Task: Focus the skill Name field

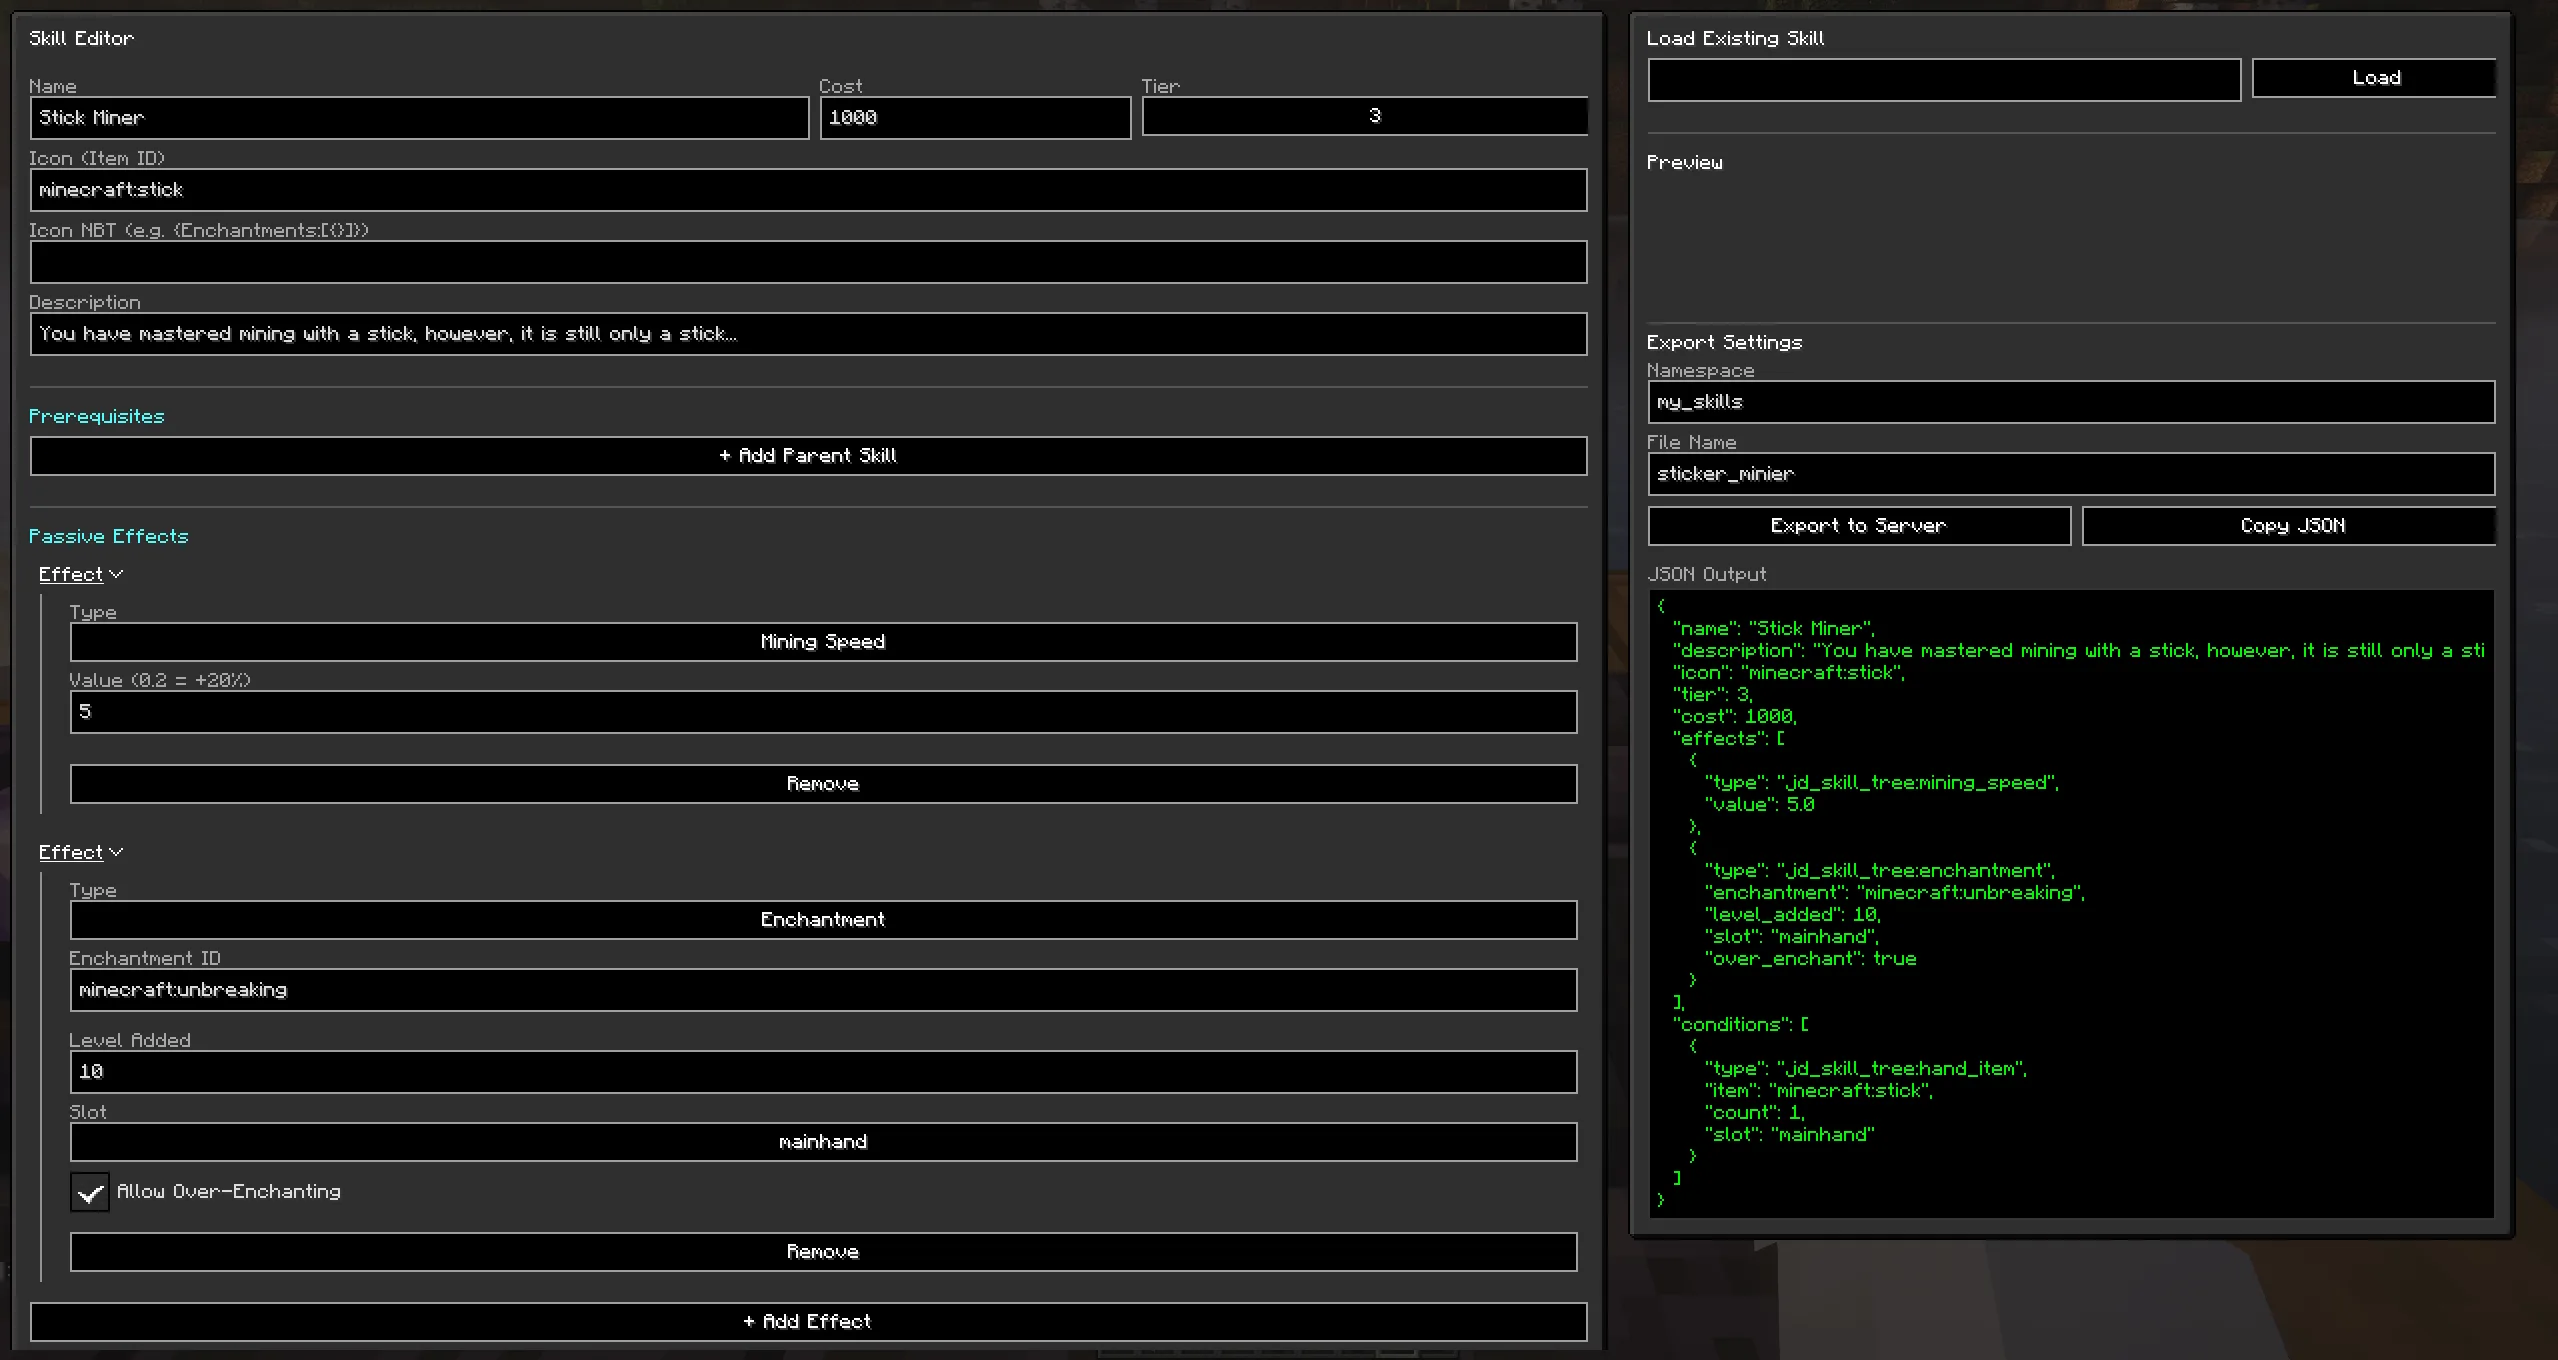Action: [x=418, y=118]
